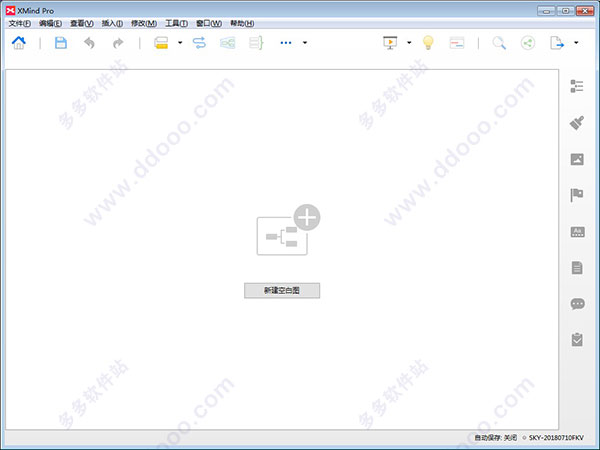The width and height of the screenshot is (600, 450).
Task: Click the XMind logo in title bar
Action: (10, 10)
